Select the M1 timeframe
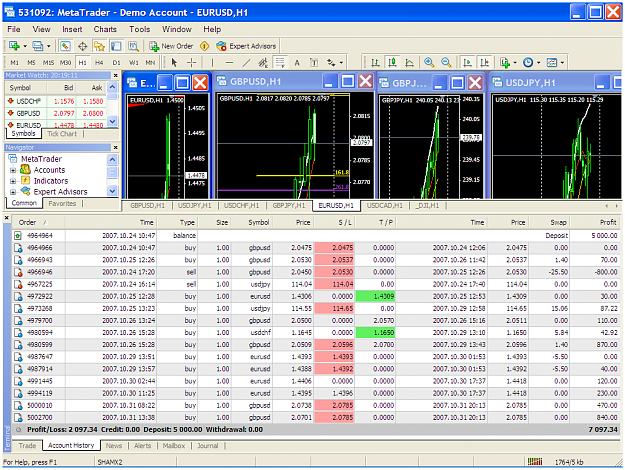Image resolution: width=625 pixels, height=470 pixels. (x=14, y=63)
